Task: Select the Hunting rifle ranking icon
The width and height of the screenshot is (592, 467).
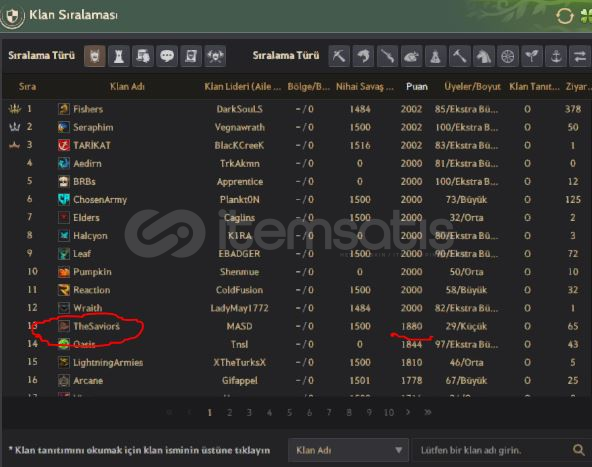Action: click(387, 56)
